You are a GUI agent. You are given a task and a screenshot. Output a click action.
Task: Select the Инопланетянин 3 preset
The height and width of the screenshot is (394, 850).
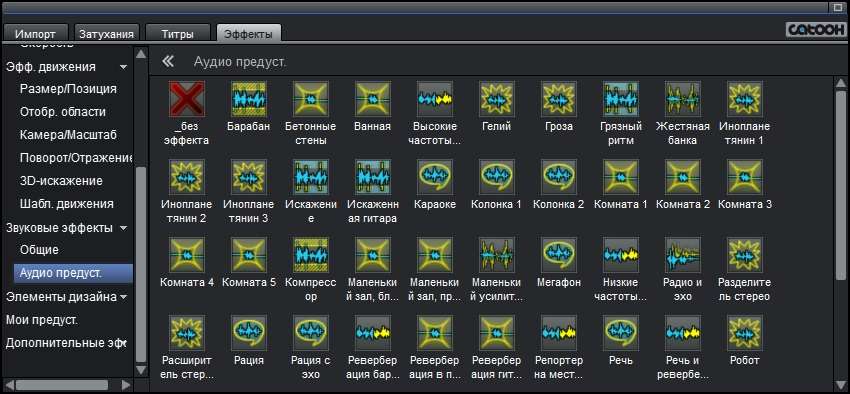[248, 177]
